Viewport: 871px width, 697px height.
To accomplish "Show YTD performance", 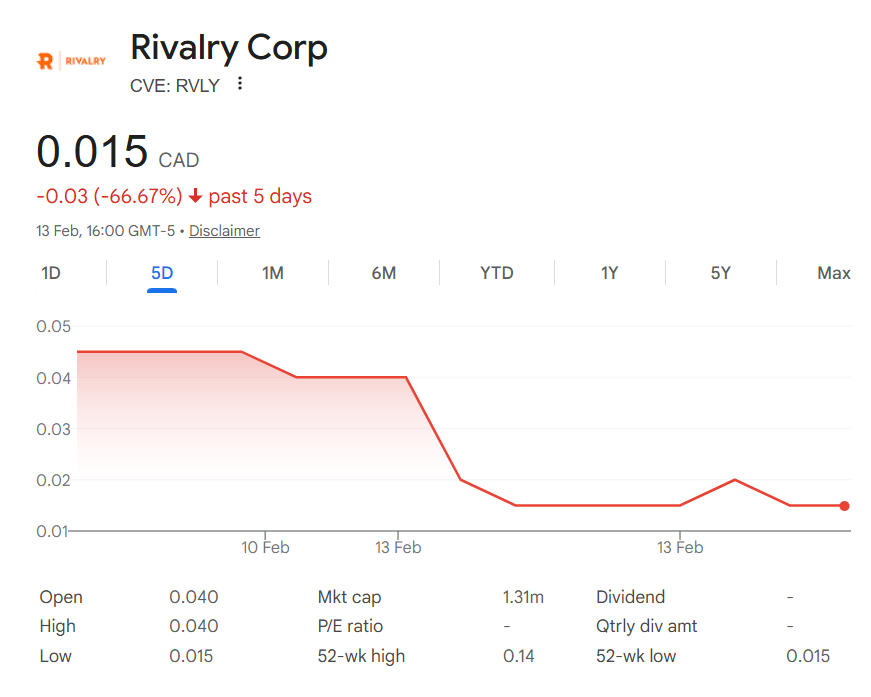I will 496,272.
